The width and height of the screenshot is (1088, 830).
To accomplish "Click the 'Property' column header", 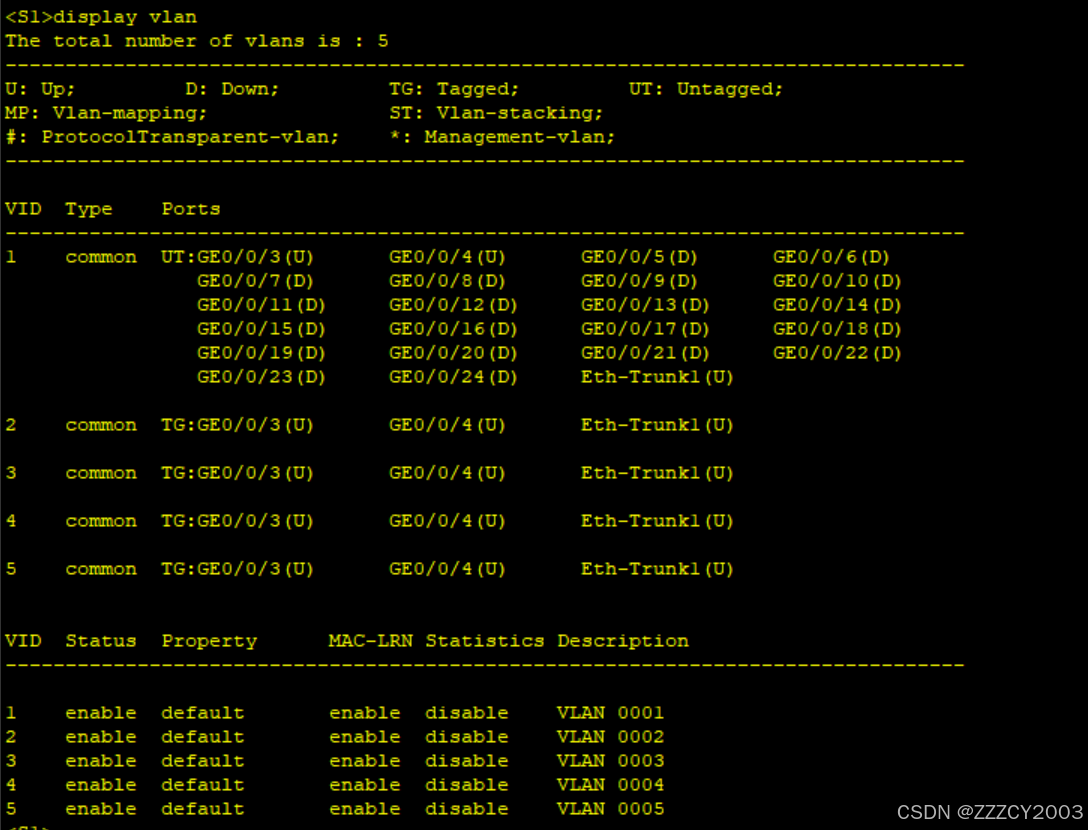I will coord(209,641).
